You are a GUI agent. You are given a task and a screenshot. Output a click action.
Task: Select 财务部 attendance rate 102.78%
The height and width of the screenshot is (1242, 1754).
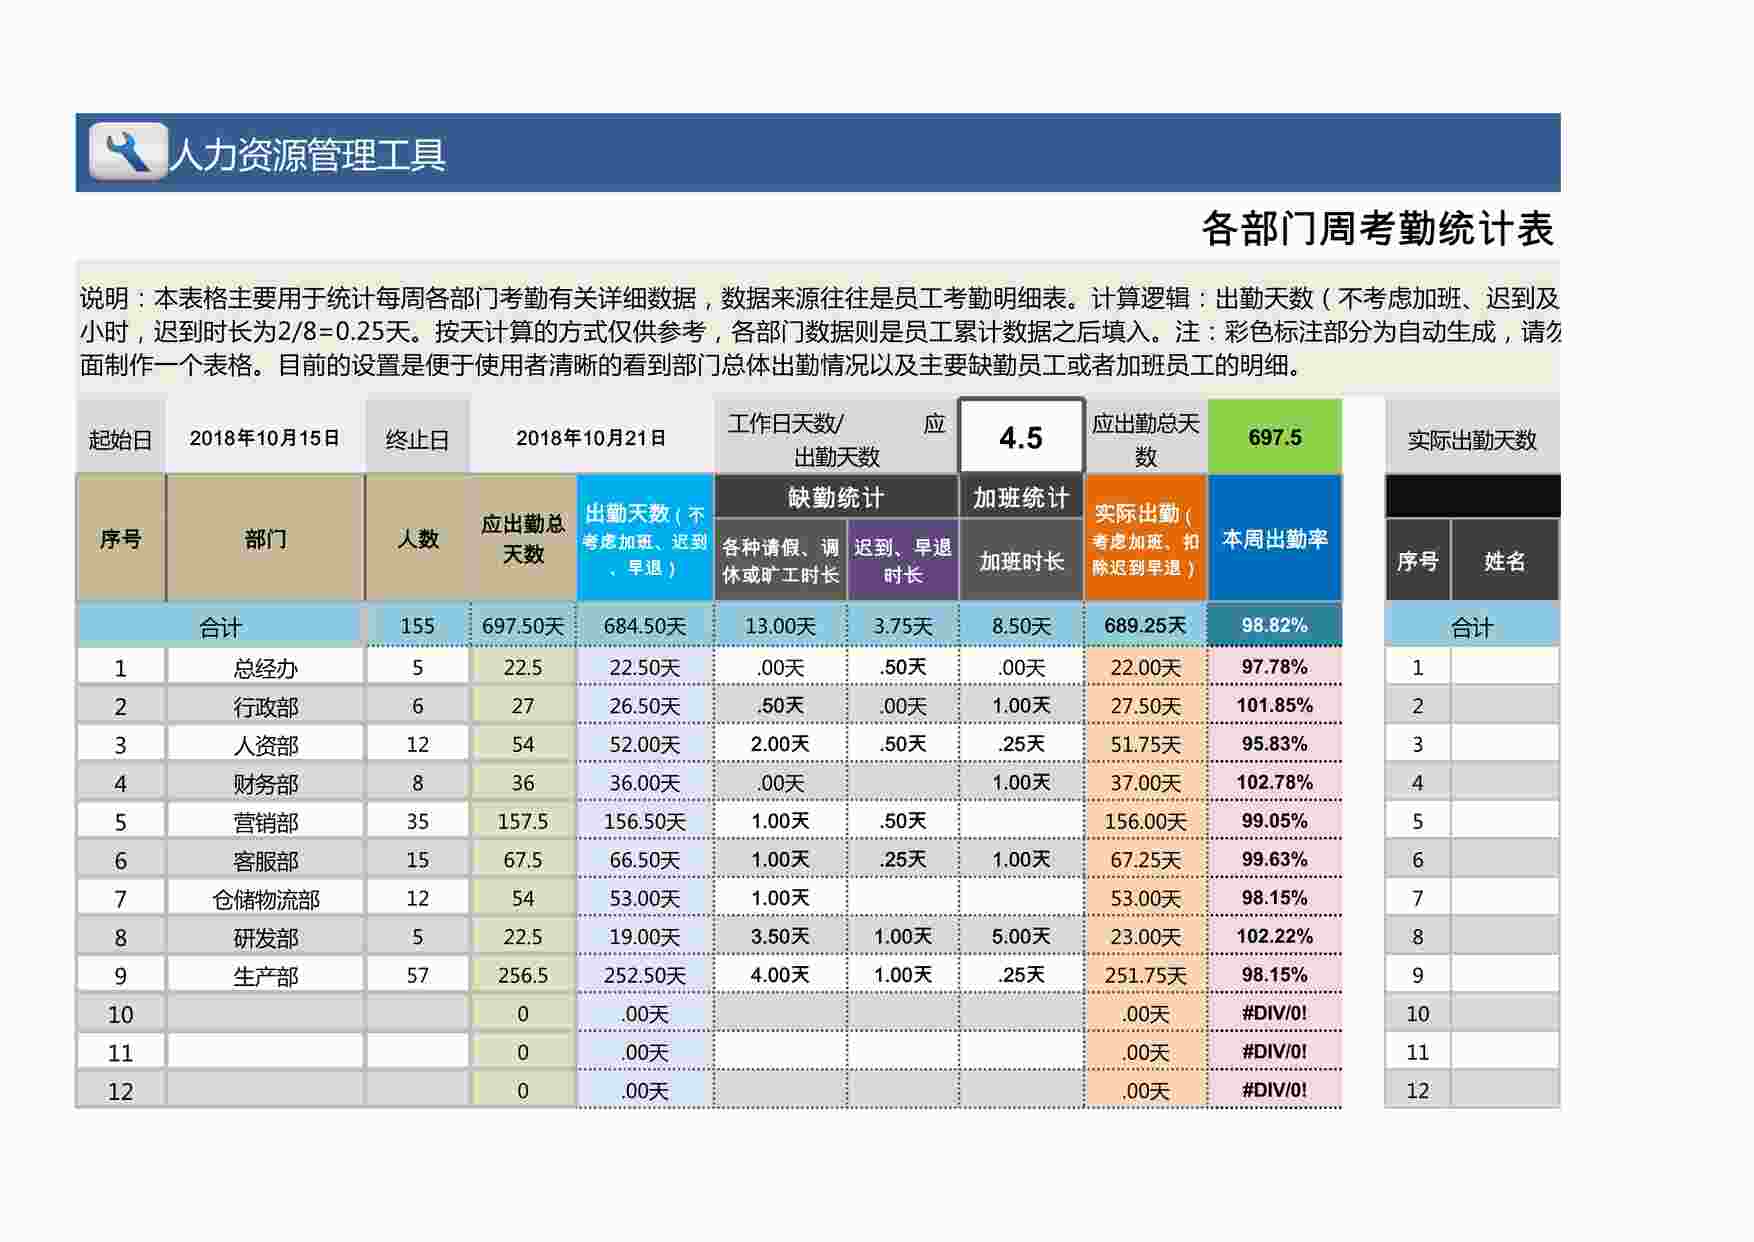click(x=1275, y=783)
